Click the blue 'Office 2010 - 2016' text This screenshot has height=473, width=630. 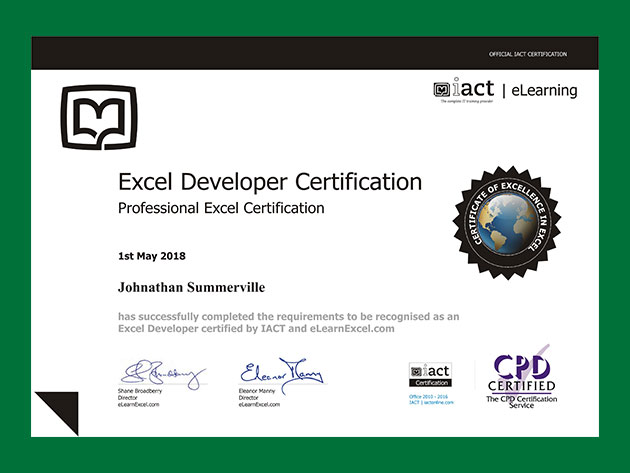coord(428,396)
